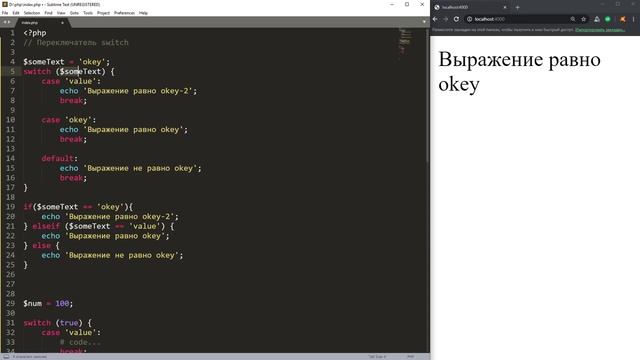Click the browser Forward arrow

[x=446, y=19]
